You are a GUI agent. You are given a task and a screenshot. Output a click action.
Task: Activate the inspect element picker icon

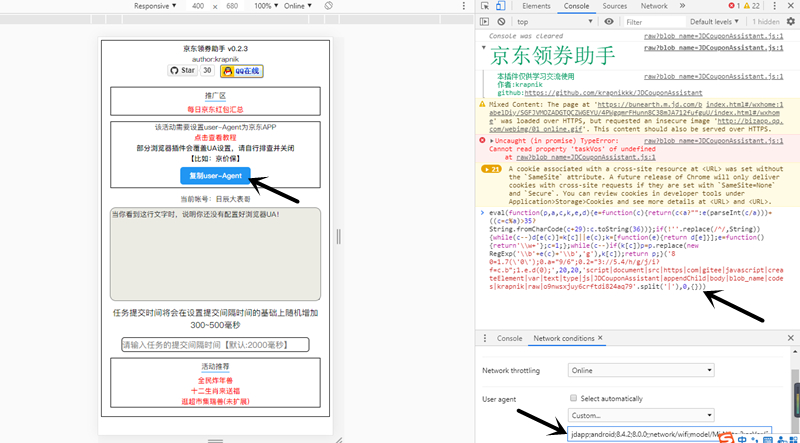pos(484,6)
